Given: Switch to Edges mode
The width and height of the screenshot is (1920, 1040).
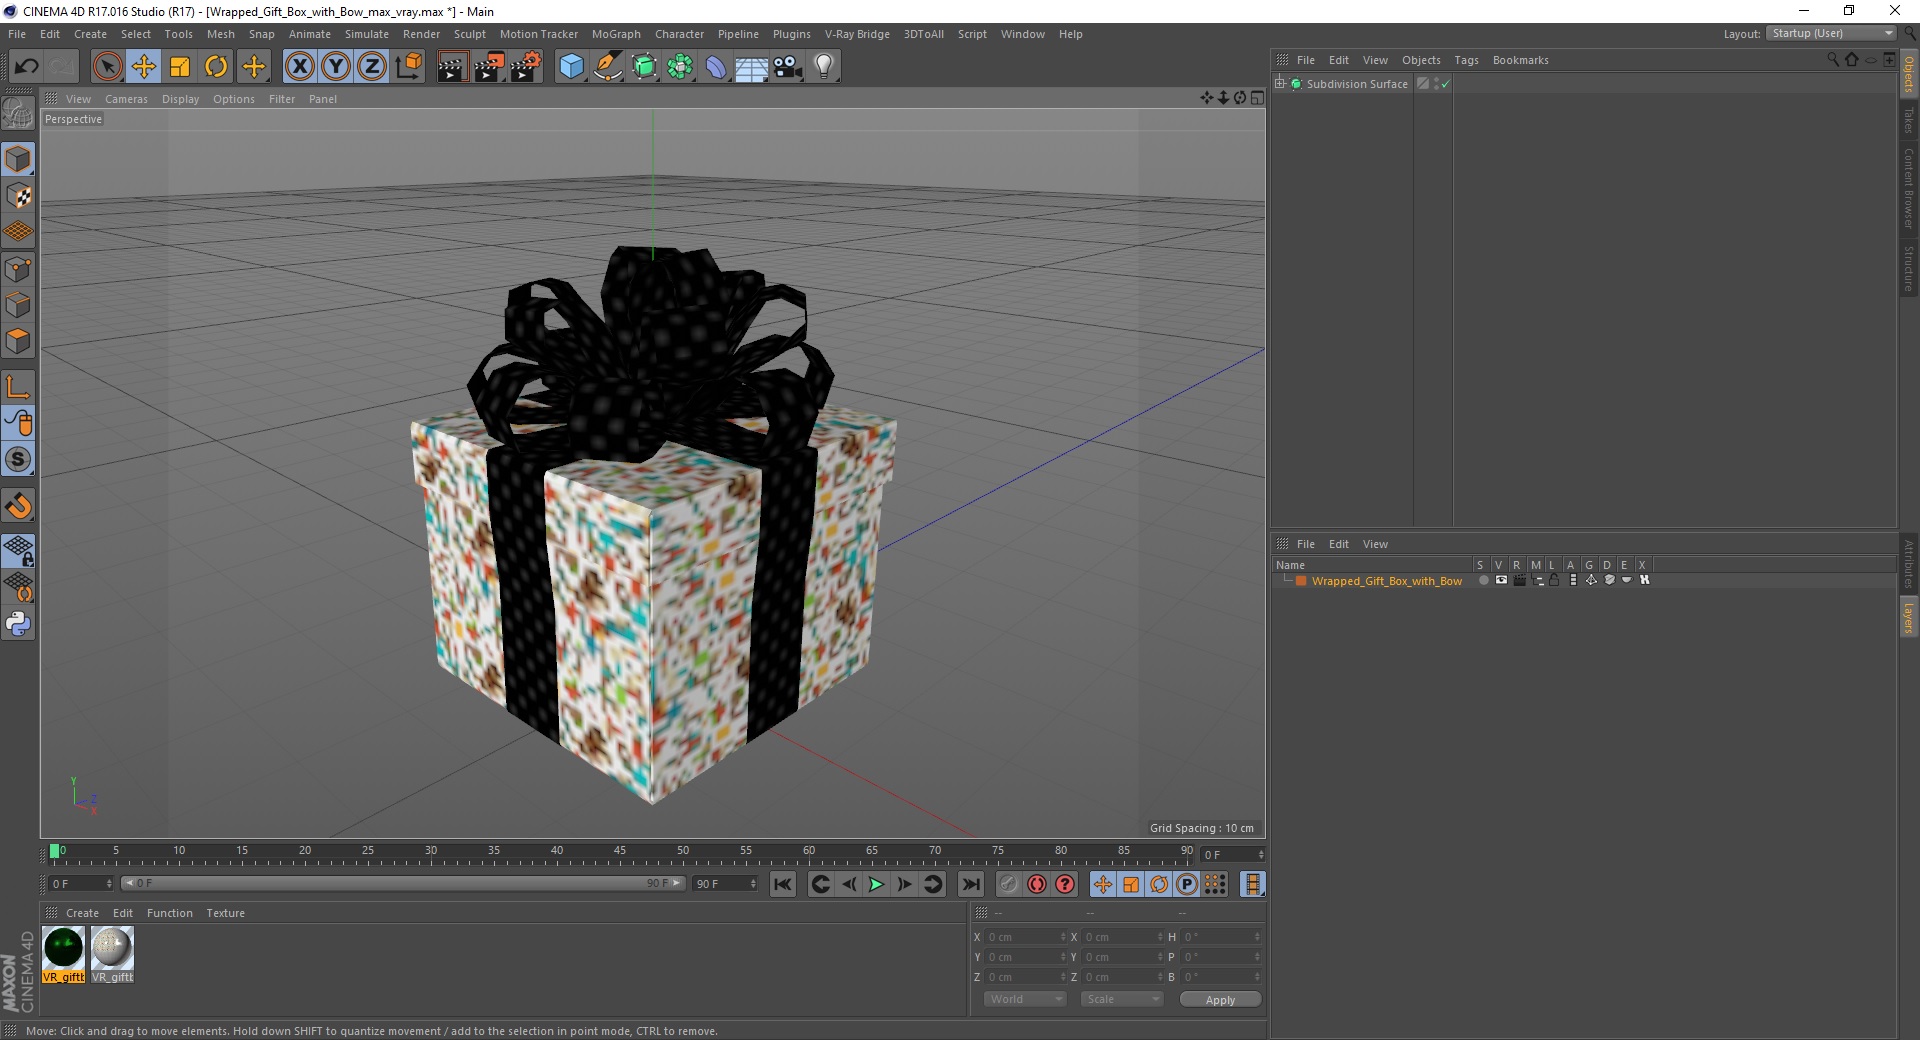Looking at the screenshot, I should click(18, 305).
